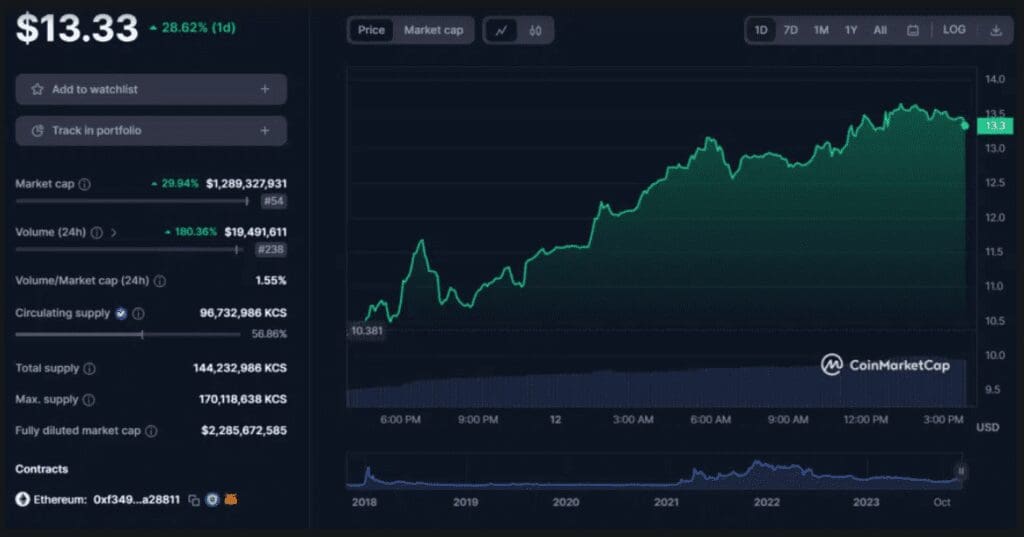Click the $2,285,672,585 diluted cap value
This screenshot has width=1024, height=537.
(244, 431)
